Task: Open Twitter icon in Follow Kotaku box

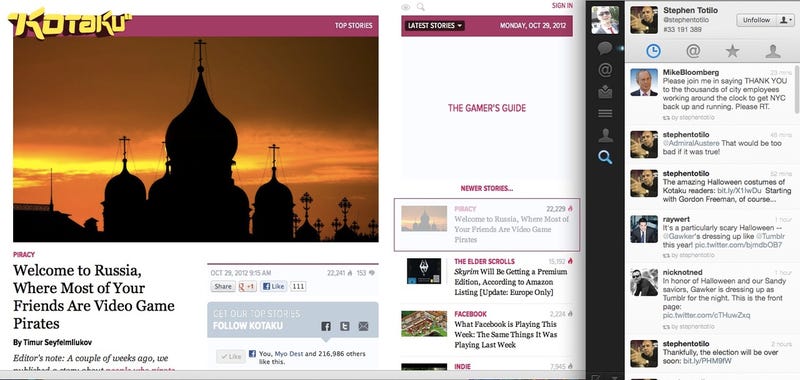Action: [345, 326]
